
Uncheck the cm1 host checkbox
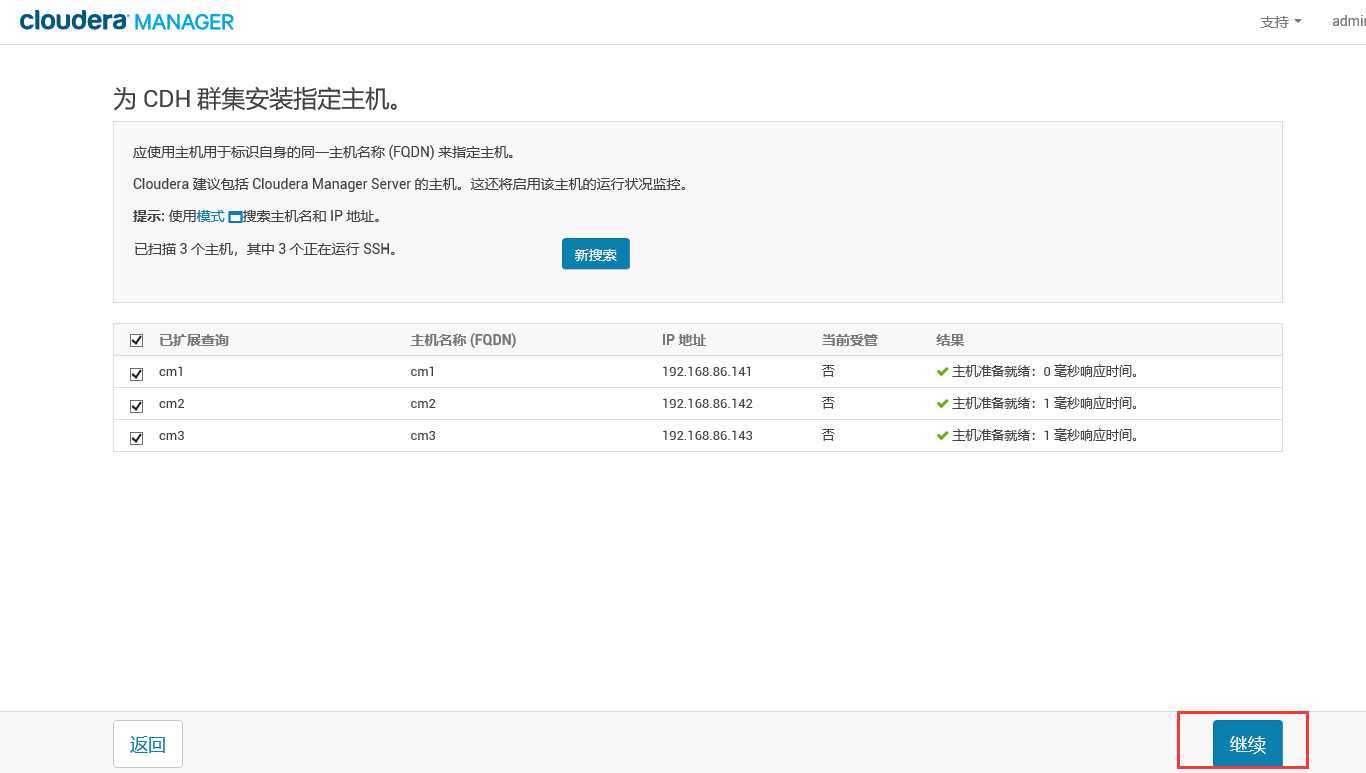click(x=137, y=373)
